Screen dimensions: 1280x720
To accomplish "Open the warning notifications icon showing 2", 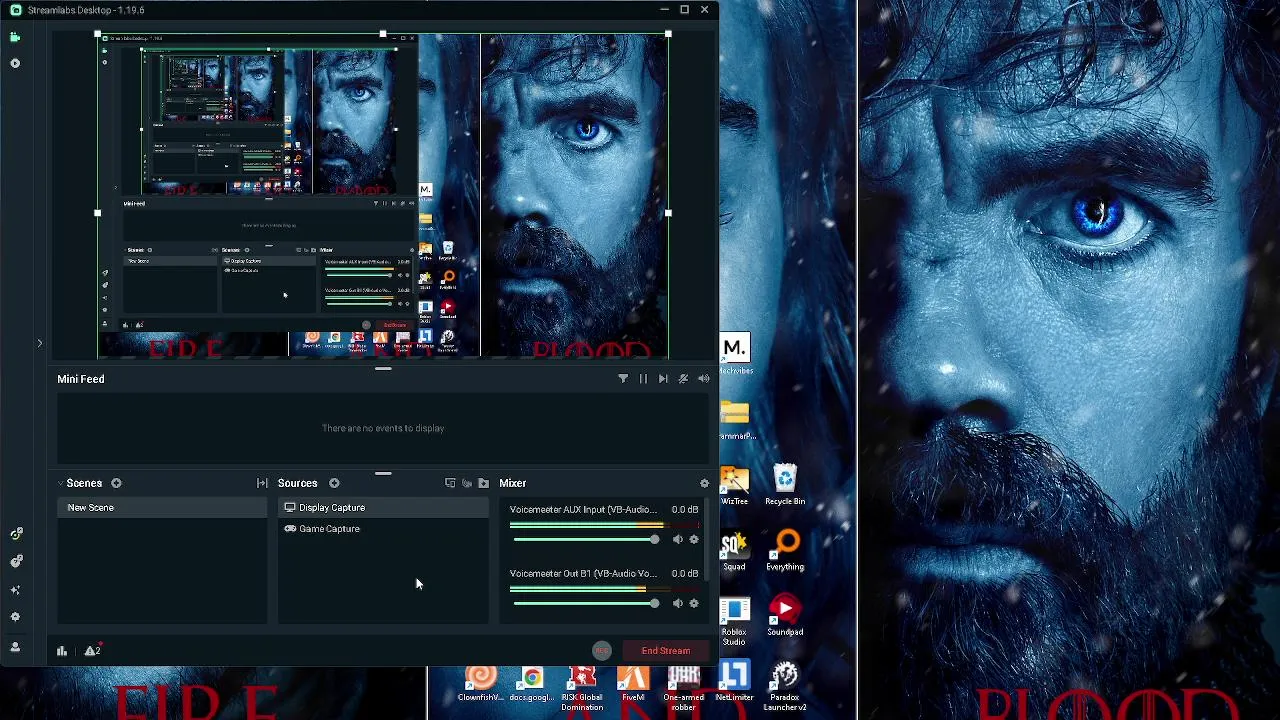I will point(93,651).
